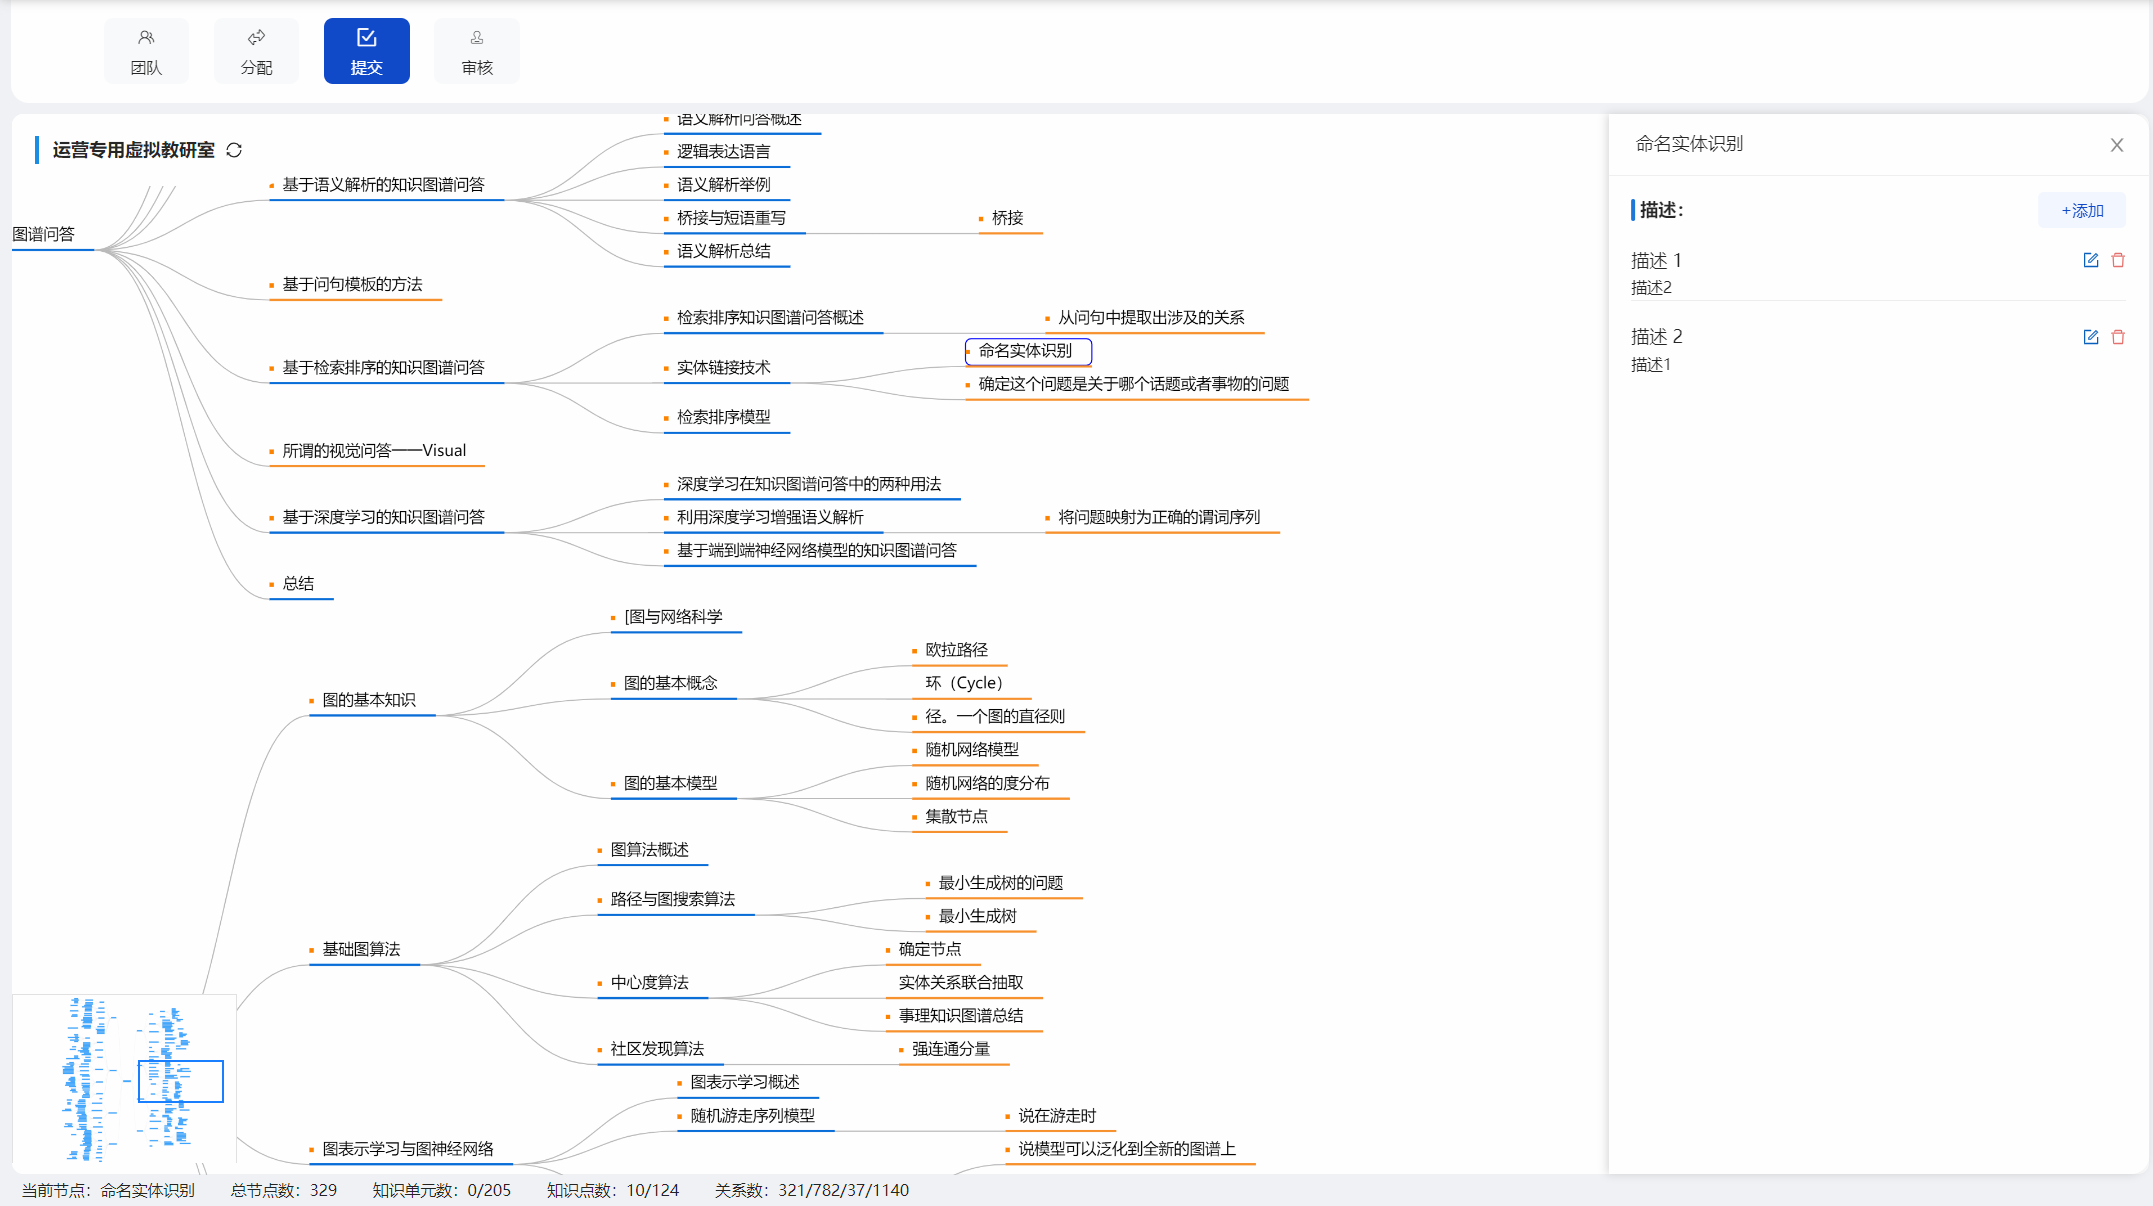
Task: Select node 社区发现算法
Action: (x=657, y=1049)
